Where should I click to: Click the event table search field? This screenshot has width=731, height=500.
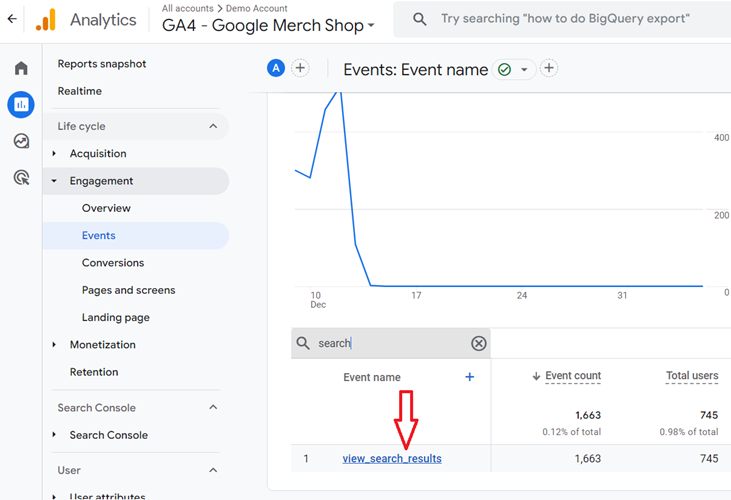coord(390,343)
